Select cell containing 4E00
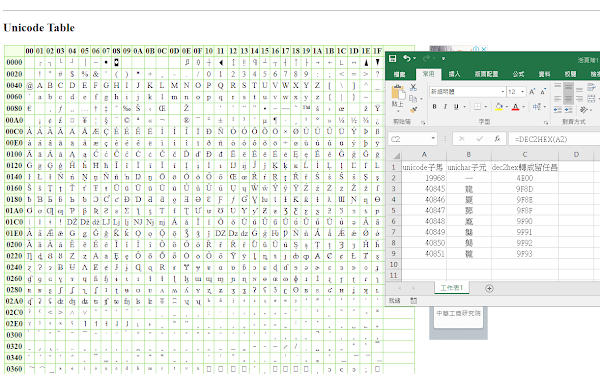600x374 pixels. tap(525, 178)
